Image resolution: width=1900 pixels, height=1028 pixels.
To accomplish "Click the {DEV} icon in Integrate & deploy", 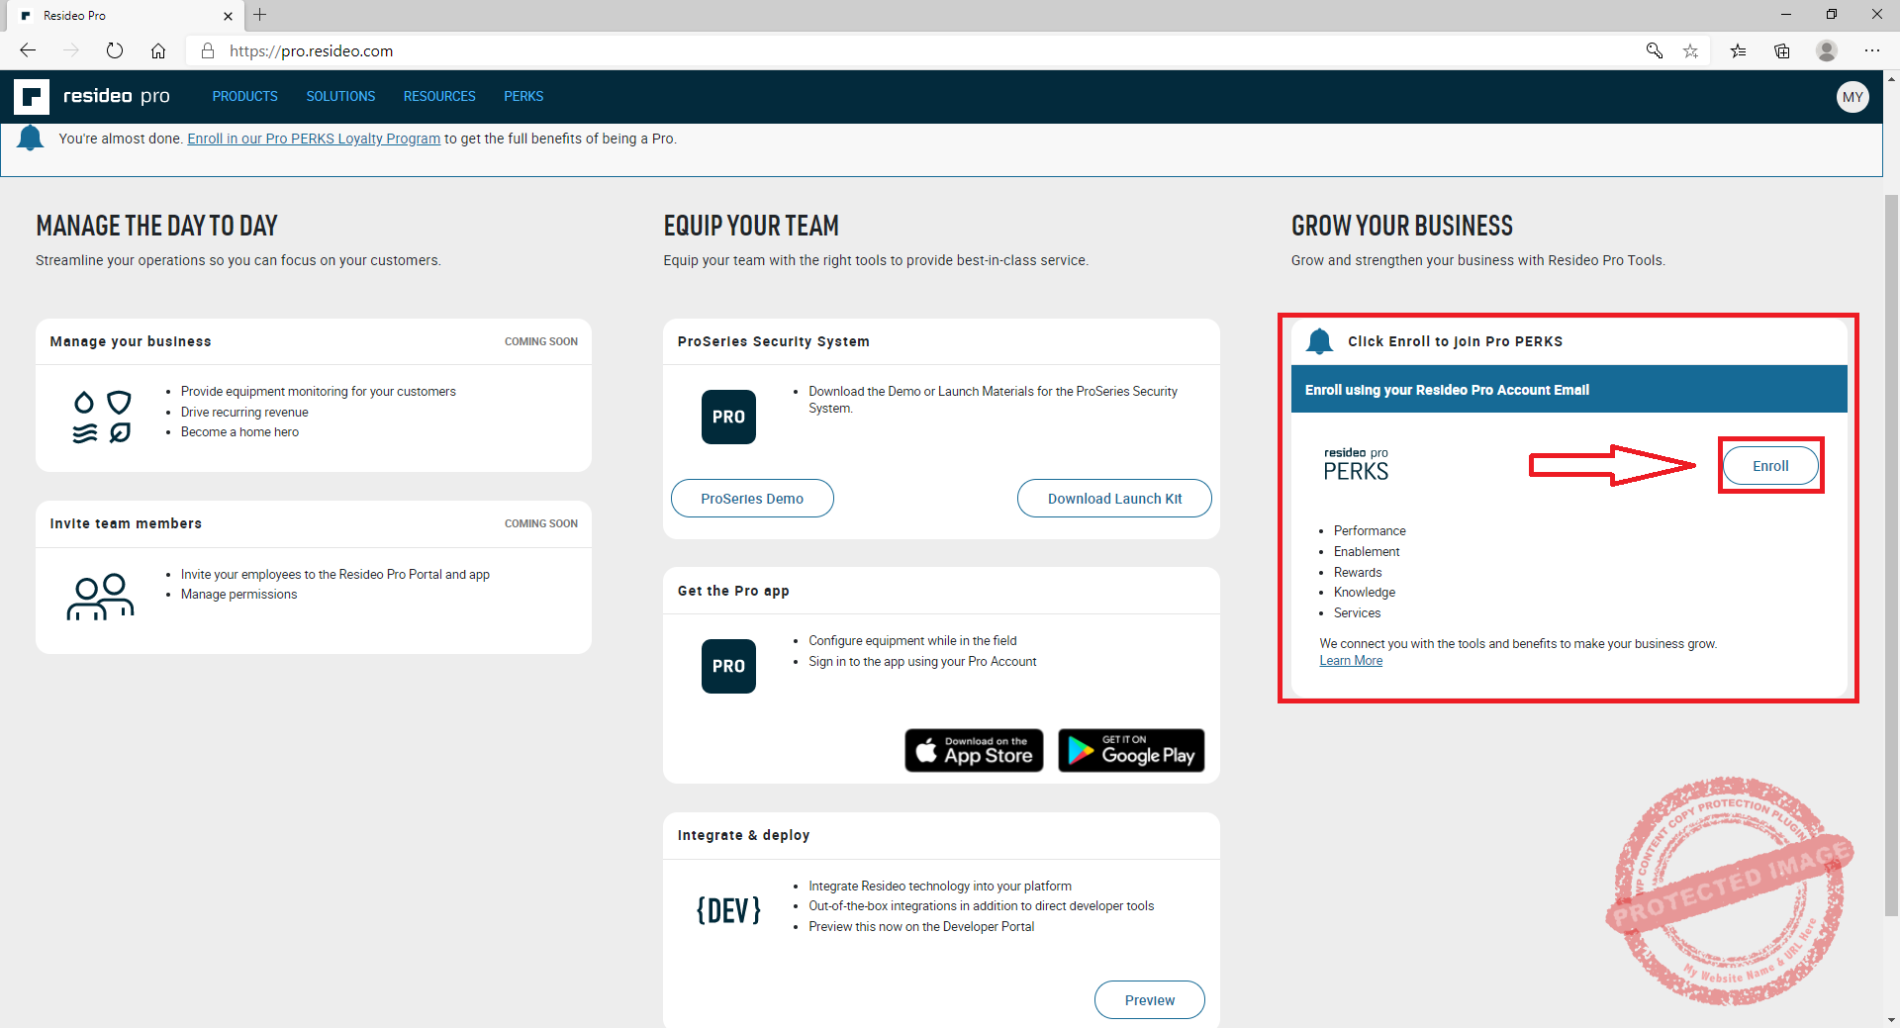I will pyautogui.click(x=728, y=910).
